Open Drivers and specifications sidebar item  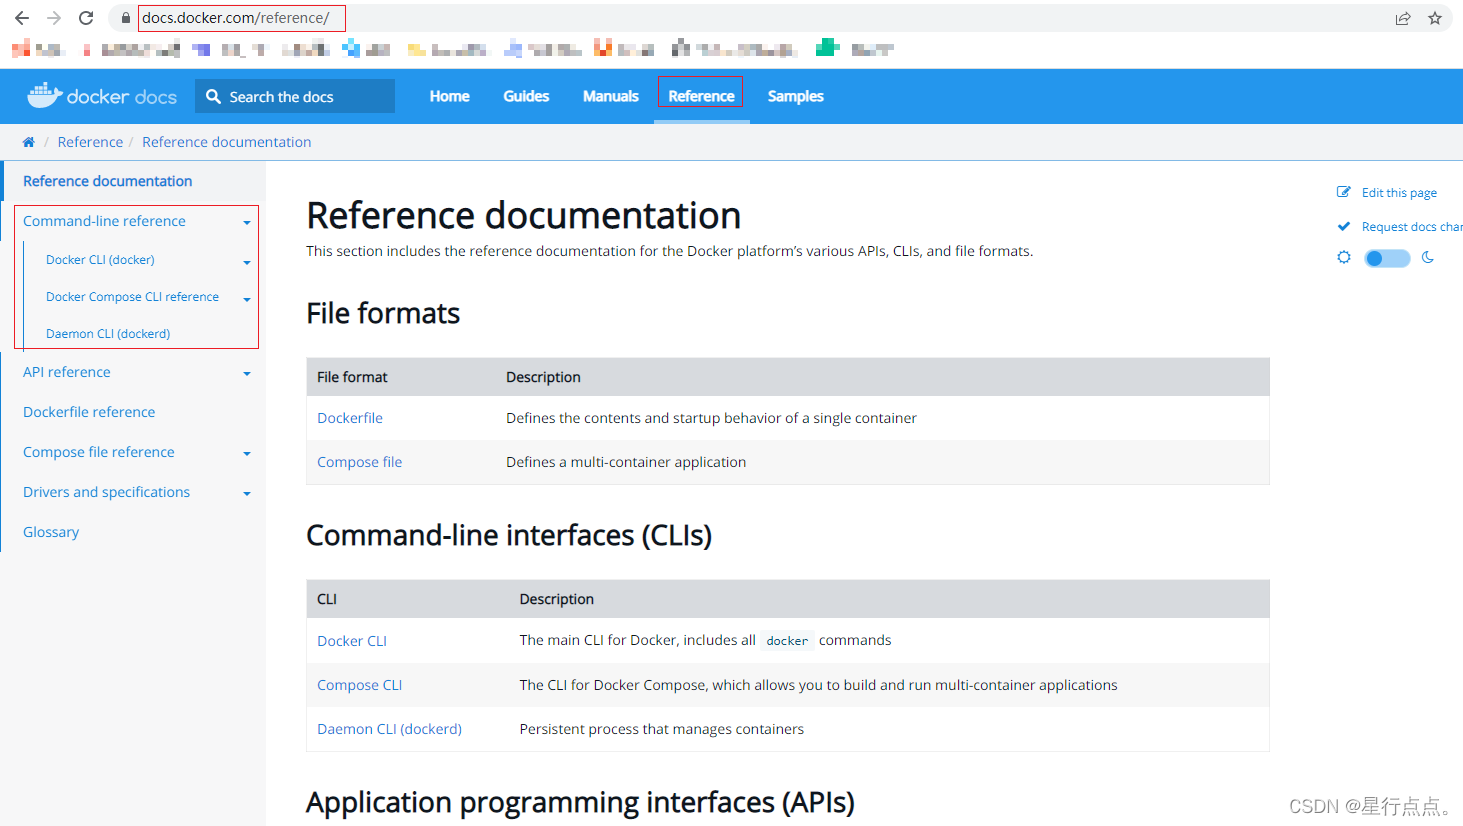point(106,492)
